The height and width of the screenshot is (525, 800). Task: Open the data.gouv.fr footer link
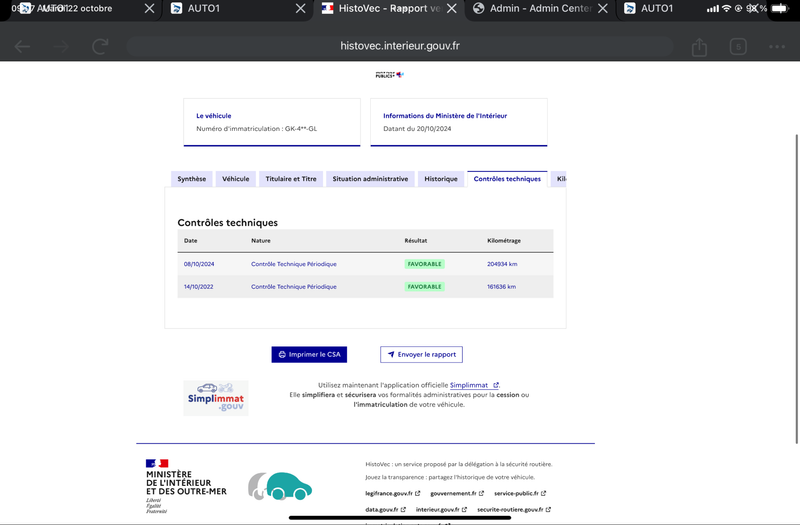pyautogui.click(x=385, y=510)
